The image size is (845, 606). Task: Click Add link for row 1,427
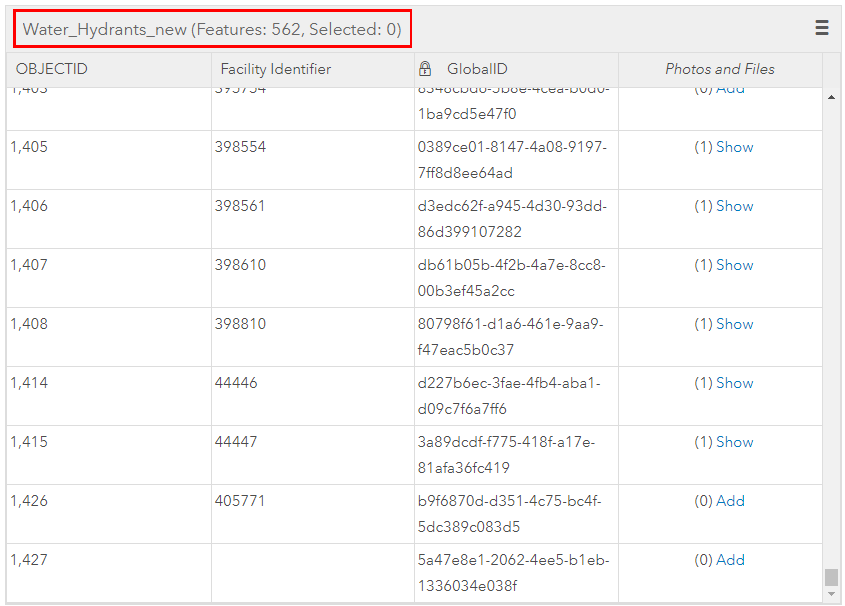pyautogui.click(x=730, y=560)
